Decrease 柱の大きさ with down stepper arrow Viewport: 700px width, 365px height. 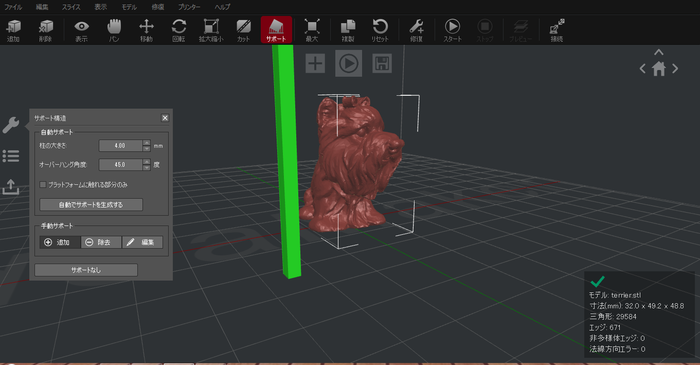[146, 149]
